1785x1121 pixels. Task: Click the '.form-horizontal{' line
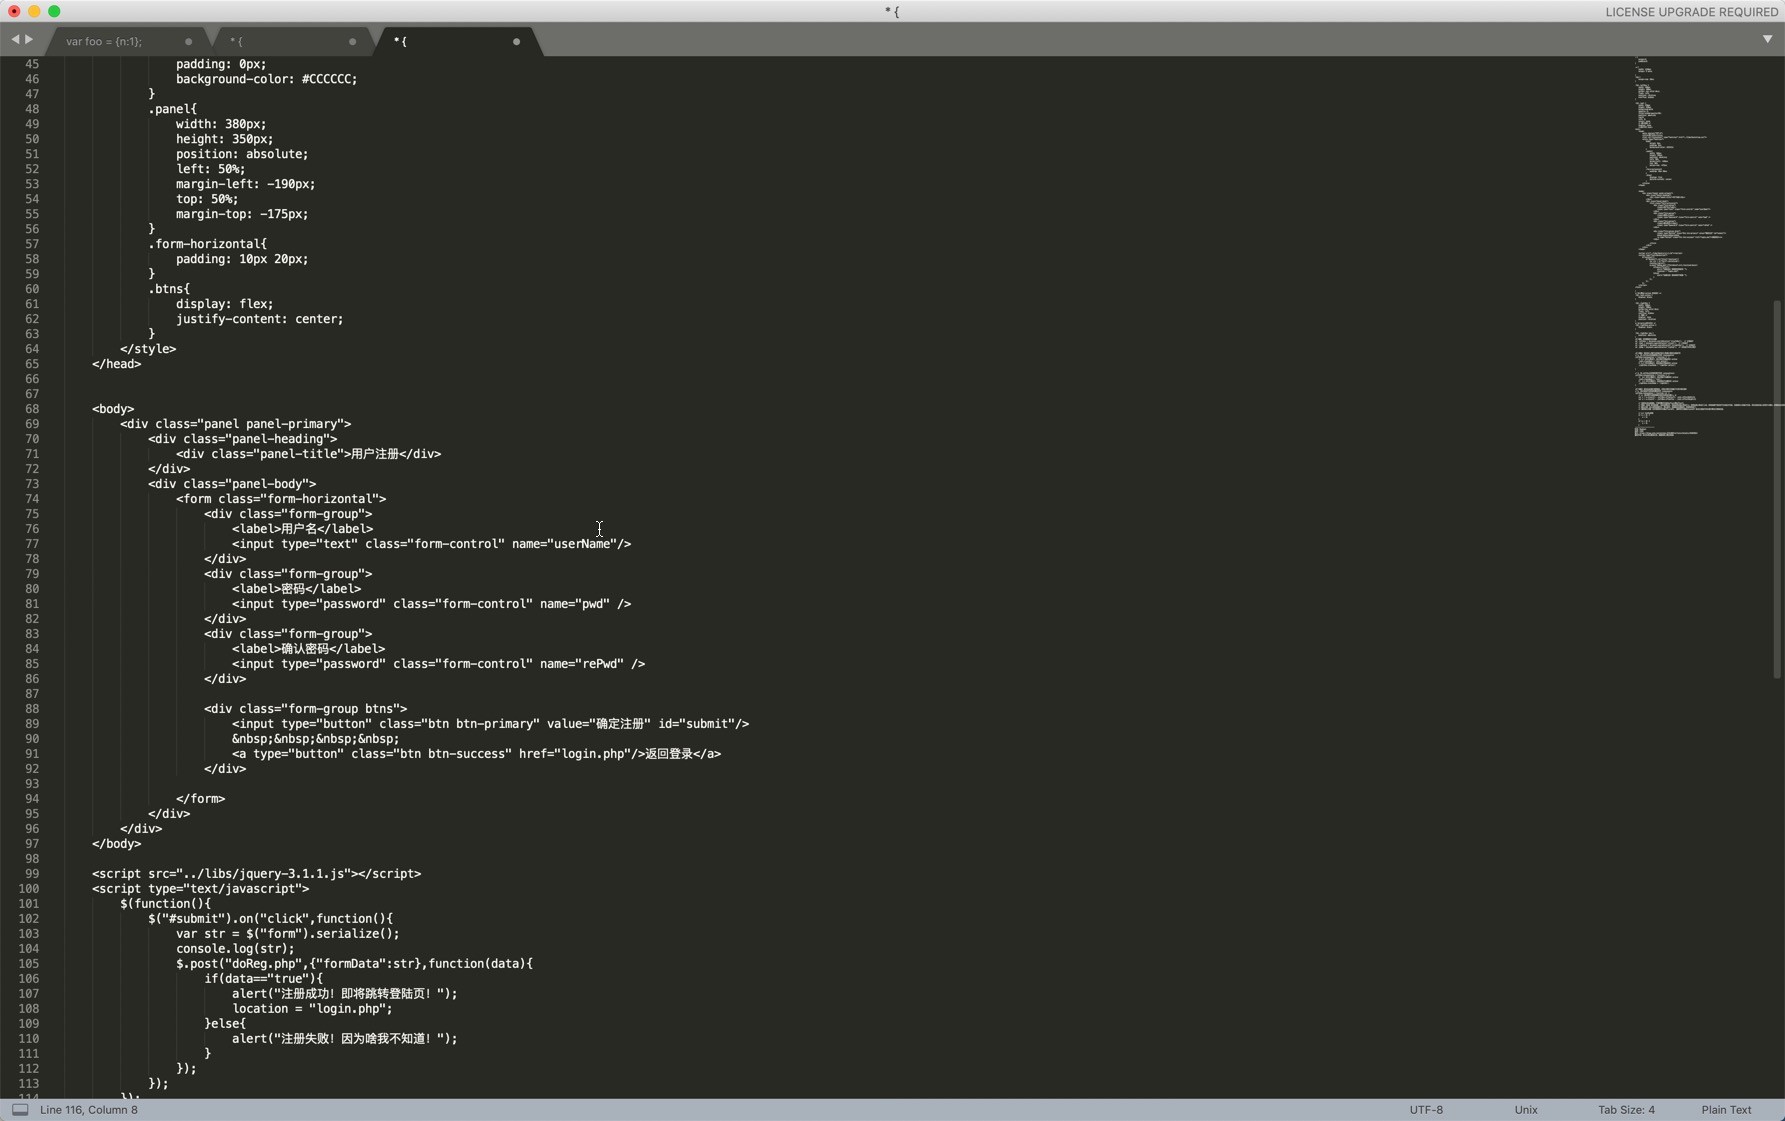click(x=207, y=244)
